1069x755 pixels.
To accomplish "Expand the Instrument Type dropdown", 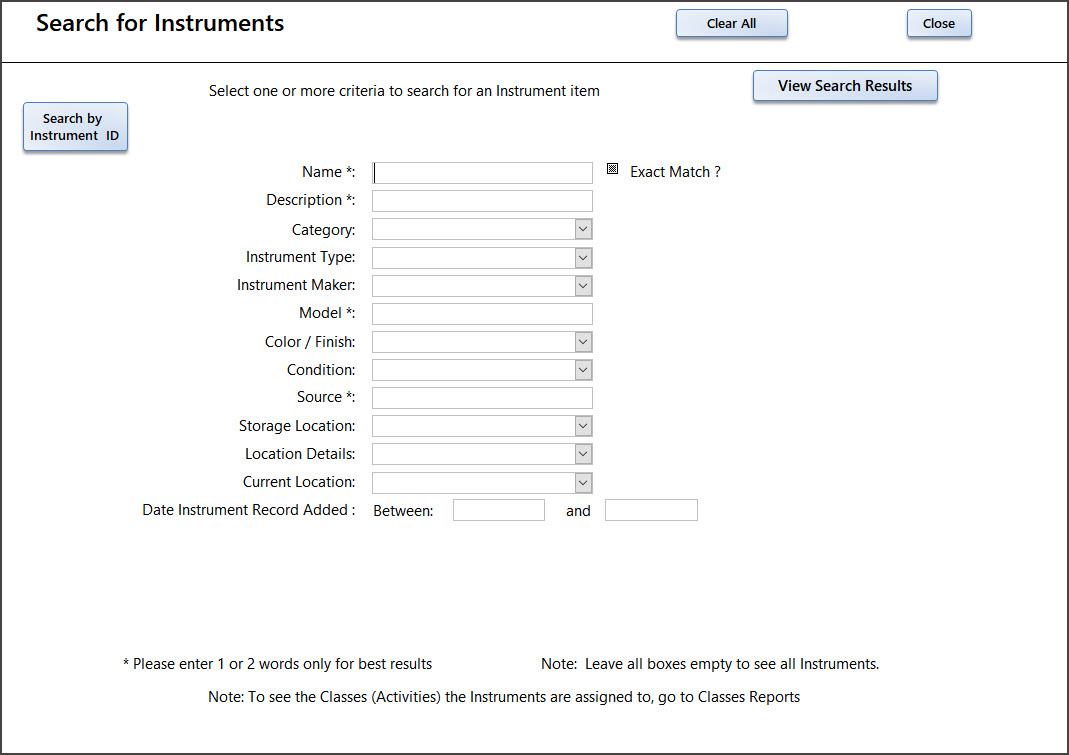I will [584, 258].
